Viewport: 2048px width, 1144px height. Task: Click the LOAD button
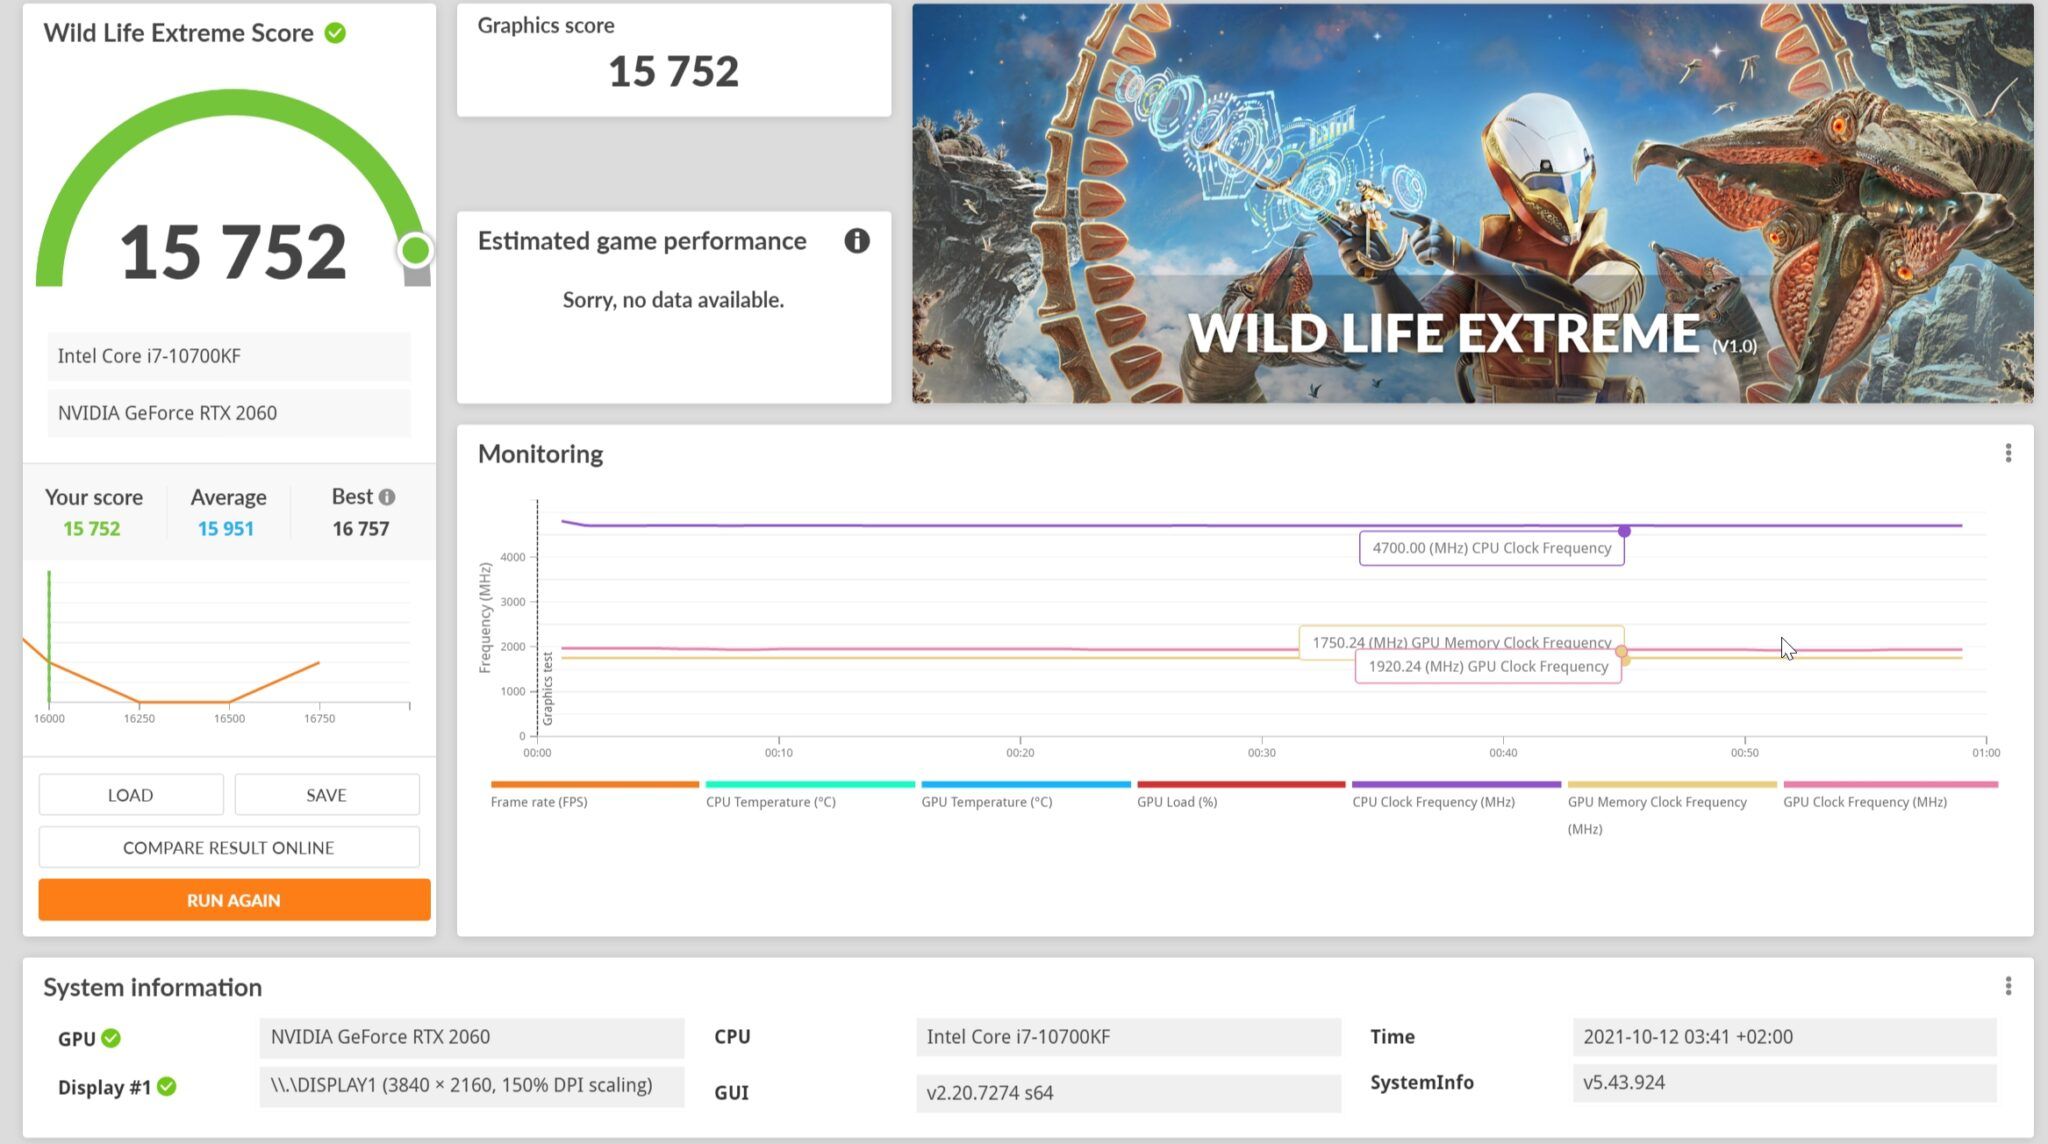(x=131, y=795)
